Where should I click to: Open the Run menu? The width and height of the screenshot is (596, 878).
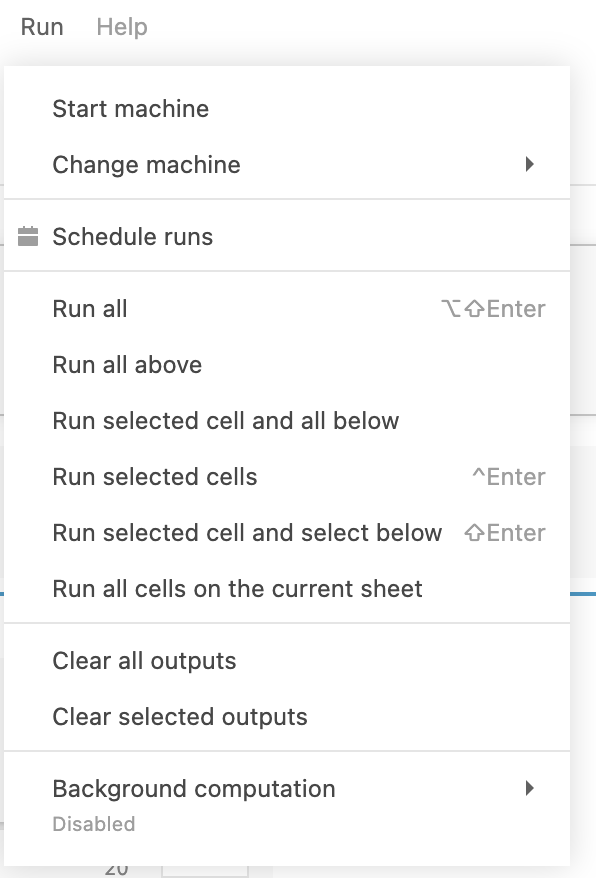point(41,27)
